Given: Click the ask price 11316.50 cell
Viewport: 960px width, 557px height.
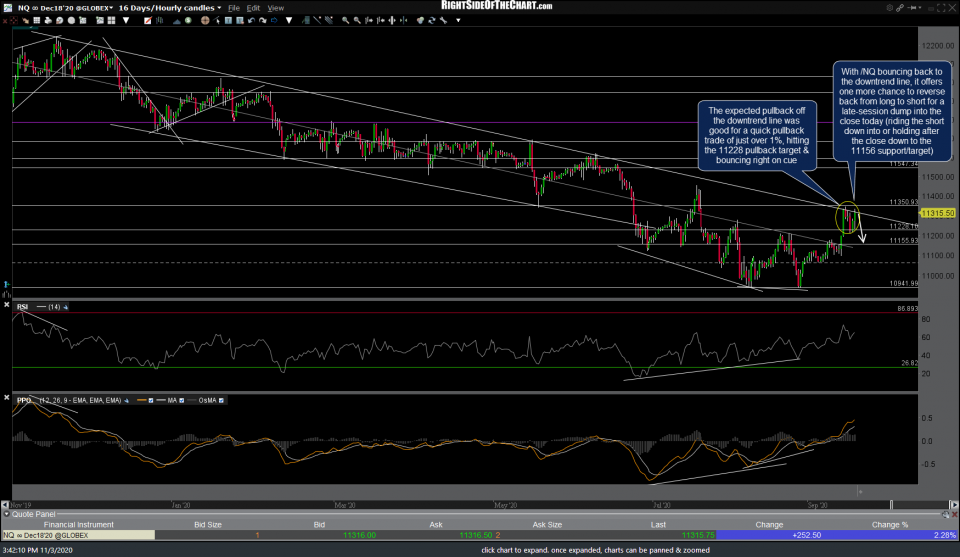Looking at the screenshot, I should point(476,535).
